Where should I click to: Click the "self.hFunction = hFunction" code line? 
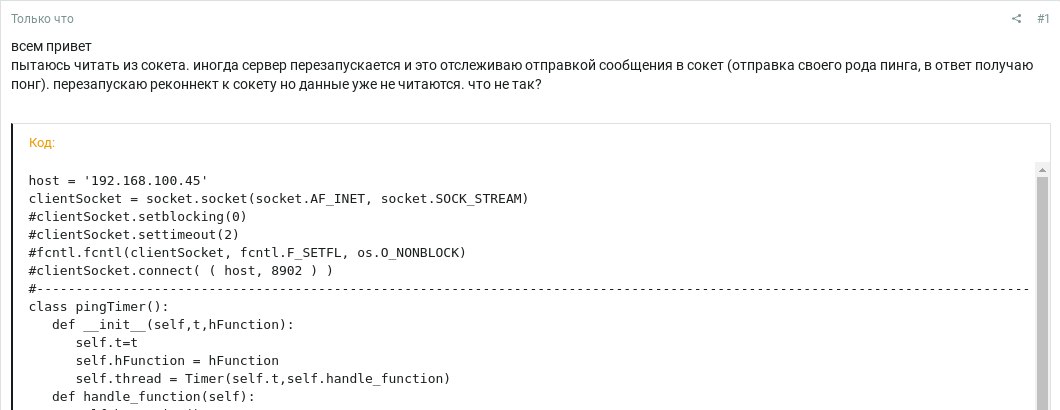pyautogui.click(x=177, y=361)
